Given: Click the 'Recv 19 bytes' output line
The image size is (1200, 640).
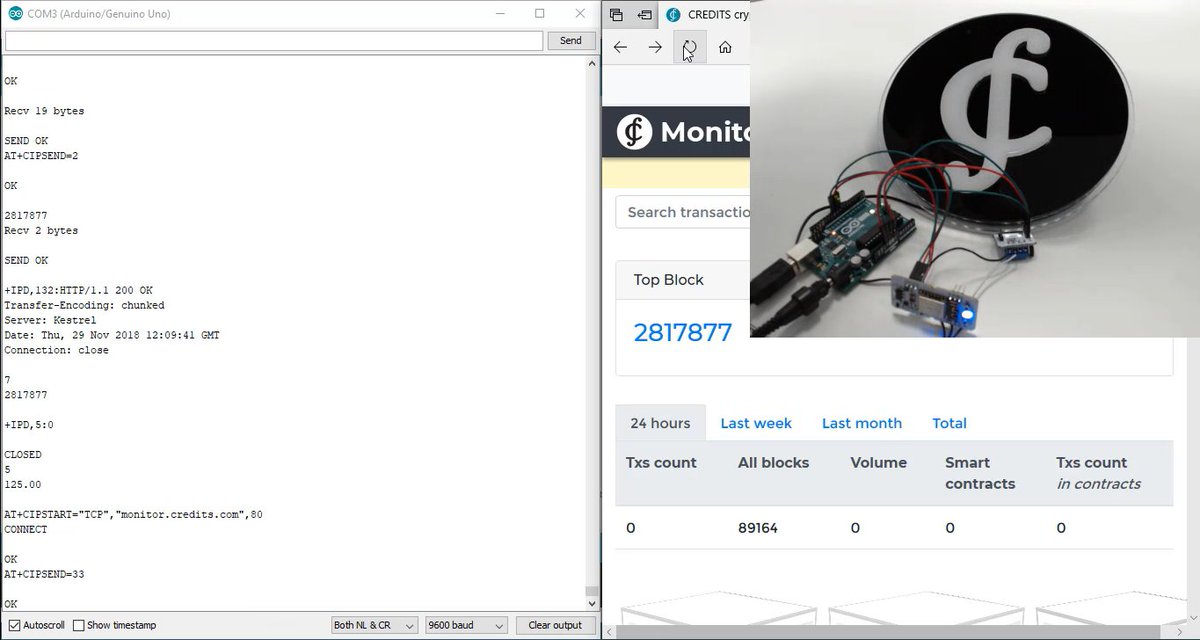Looking at the screenshot, I should pyautogui.click(x=44, y=111).
